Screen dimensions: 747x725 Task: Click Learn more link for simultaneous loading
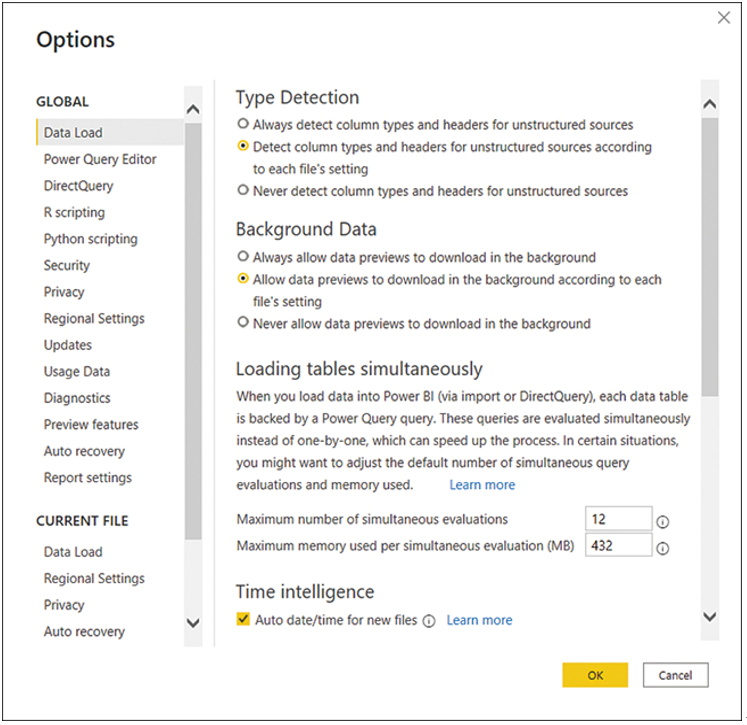click(x=482, y=485)
